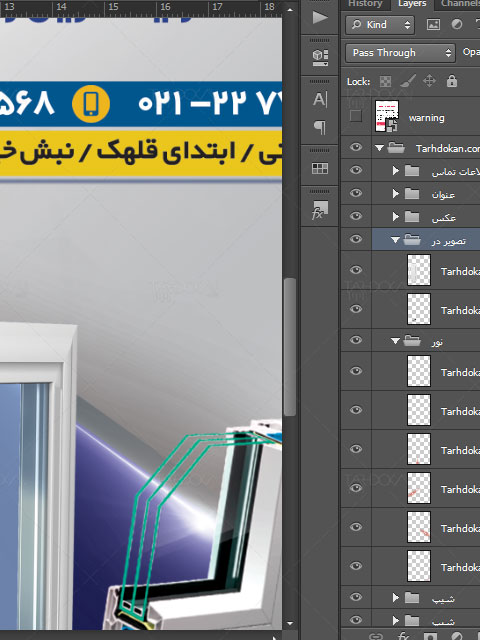
Task: Click folder icon of عنوان group
Action: [x=412, y=193]
